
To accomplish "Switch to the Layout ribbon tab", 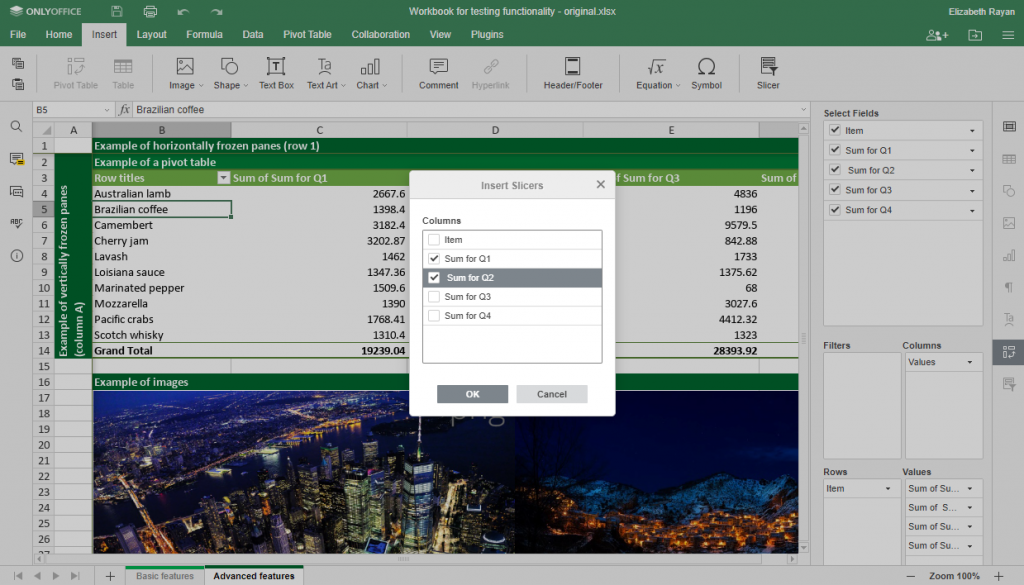I will (151, 33).
